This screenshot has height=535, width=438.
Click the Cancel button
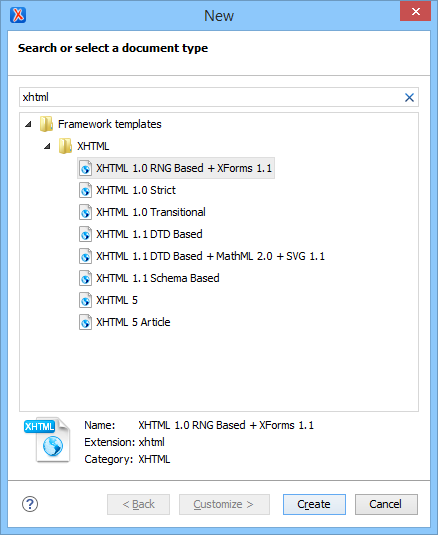click(386, 504)
